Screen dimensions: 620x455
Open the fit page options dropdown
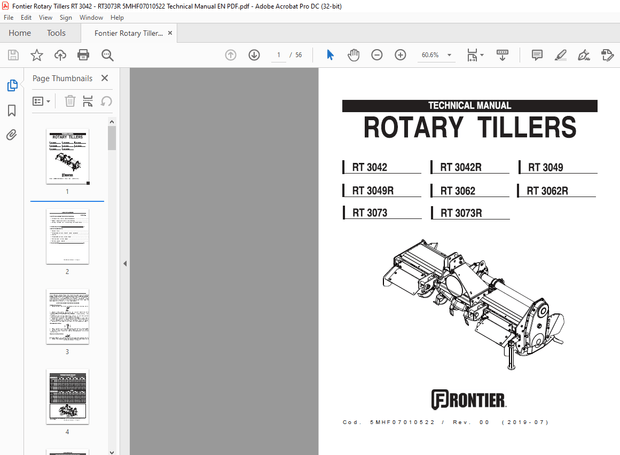tap(475, 55)
